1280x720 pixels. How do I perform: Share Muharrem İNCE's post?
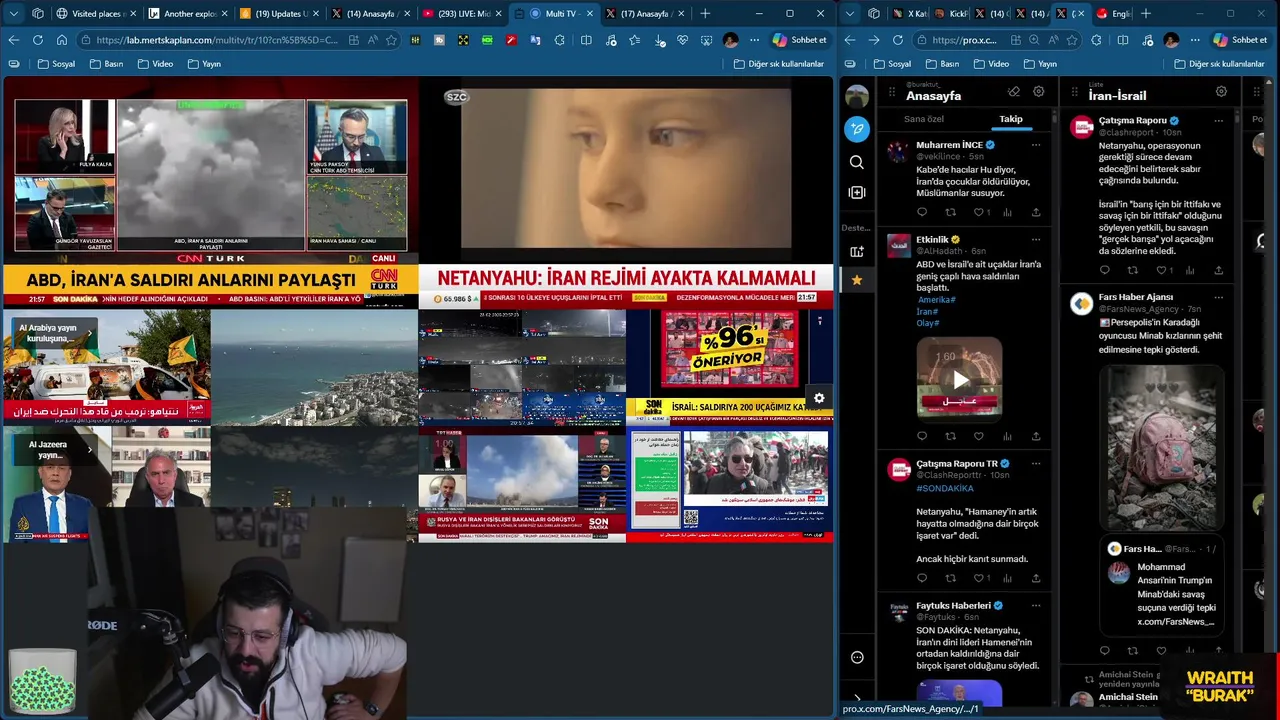tap(1036, 212)
